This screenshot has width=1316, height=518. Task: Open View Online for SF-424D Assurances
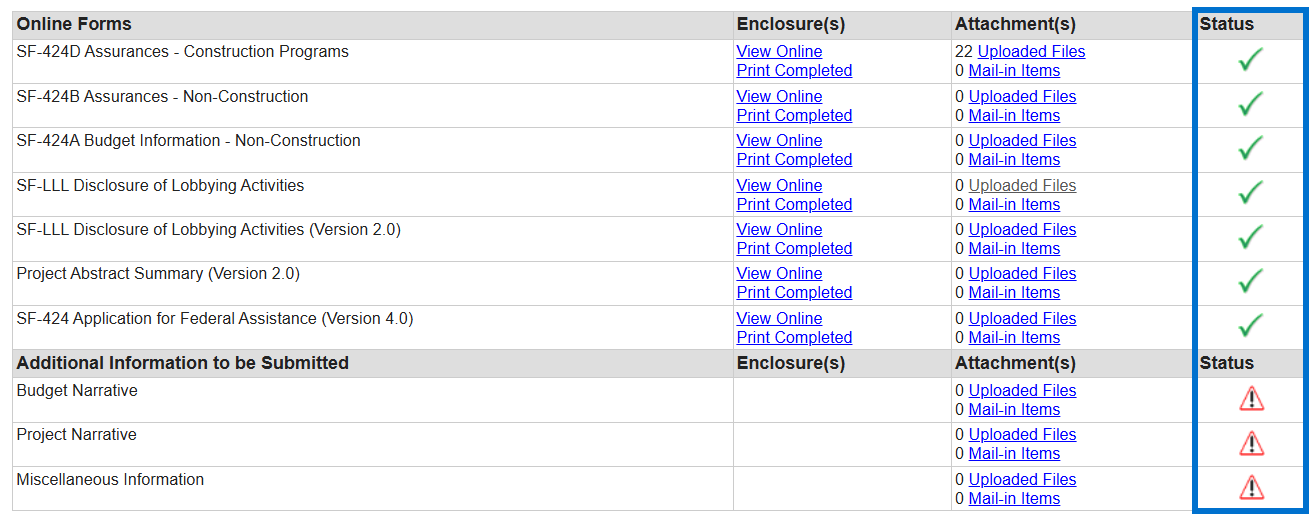(779, 52)
